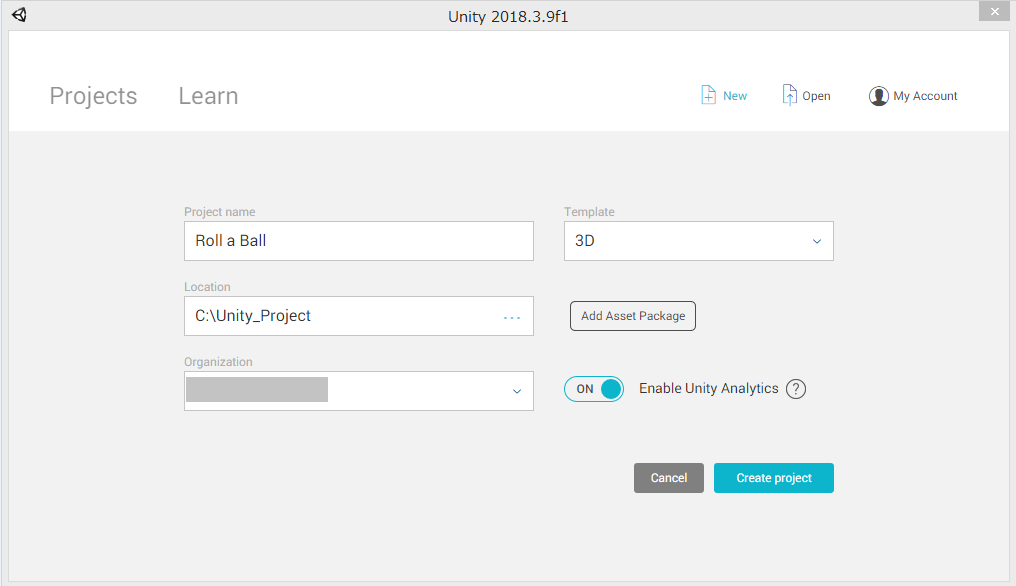Click the Open project document icon
This screenshot has width=1016, height=586.
(x=789, y=95)
